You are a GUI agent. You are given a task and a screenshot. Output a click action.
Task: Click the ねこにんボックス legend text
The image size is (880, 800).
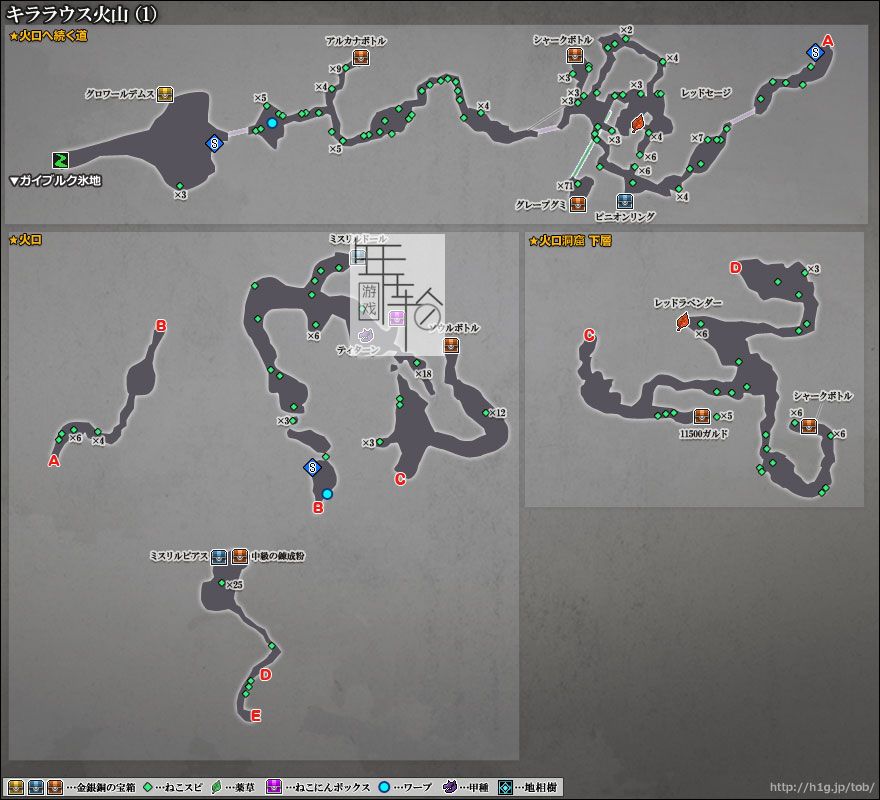(x=332, y=787)
